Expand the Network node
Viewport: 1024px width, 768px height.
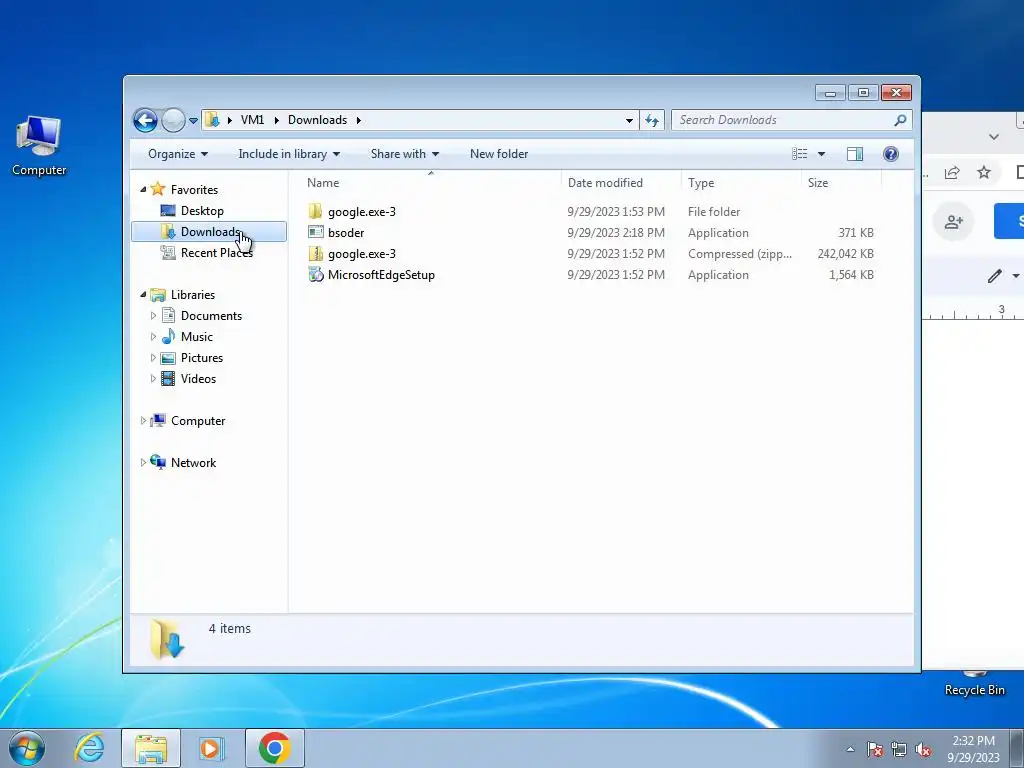[144, 463]
